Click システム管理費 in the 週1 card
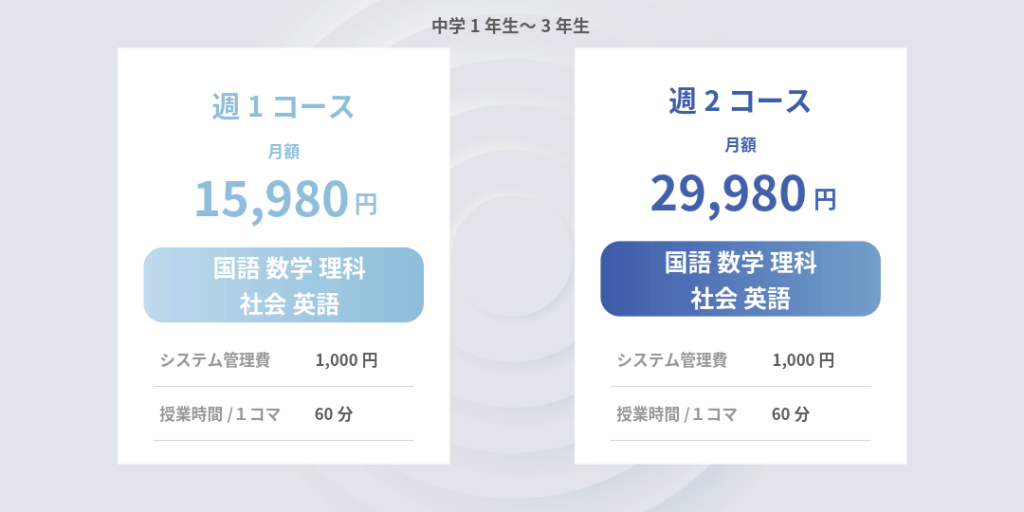The height and width of the screenshot is (512, 1024). point(214,360)
